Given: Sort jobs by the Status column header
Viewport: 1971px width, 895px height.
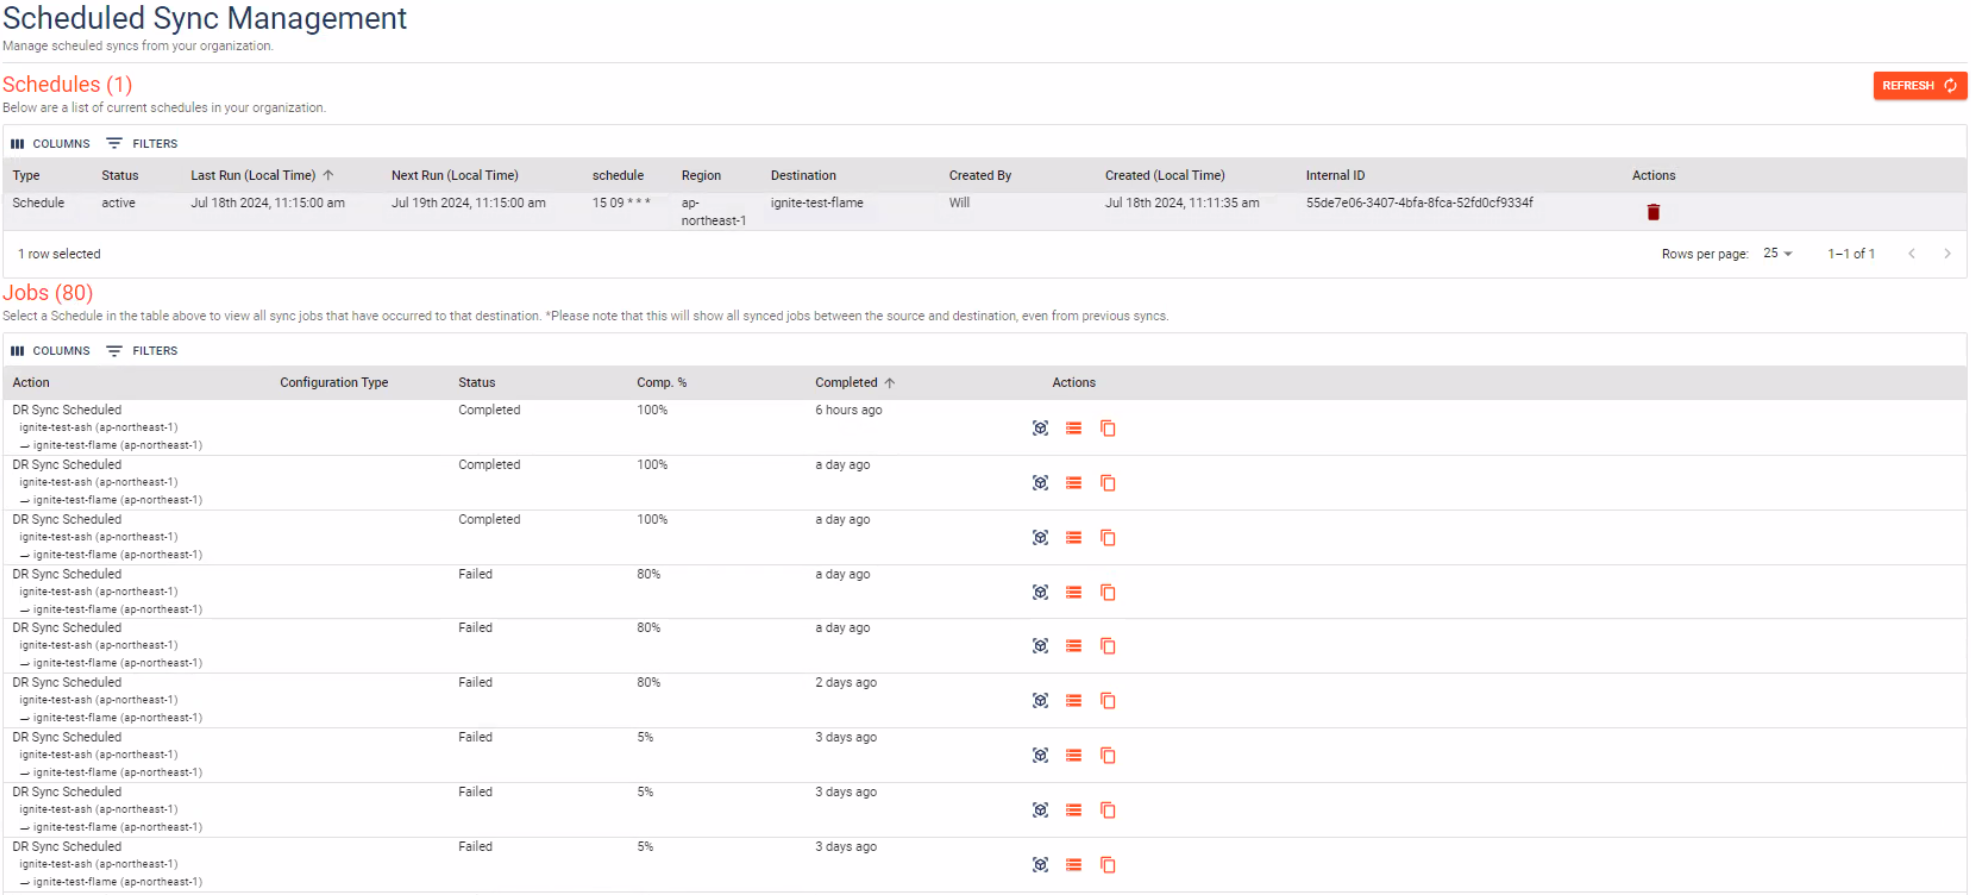Looking at the screenshot, I should [x=477, y=383].
